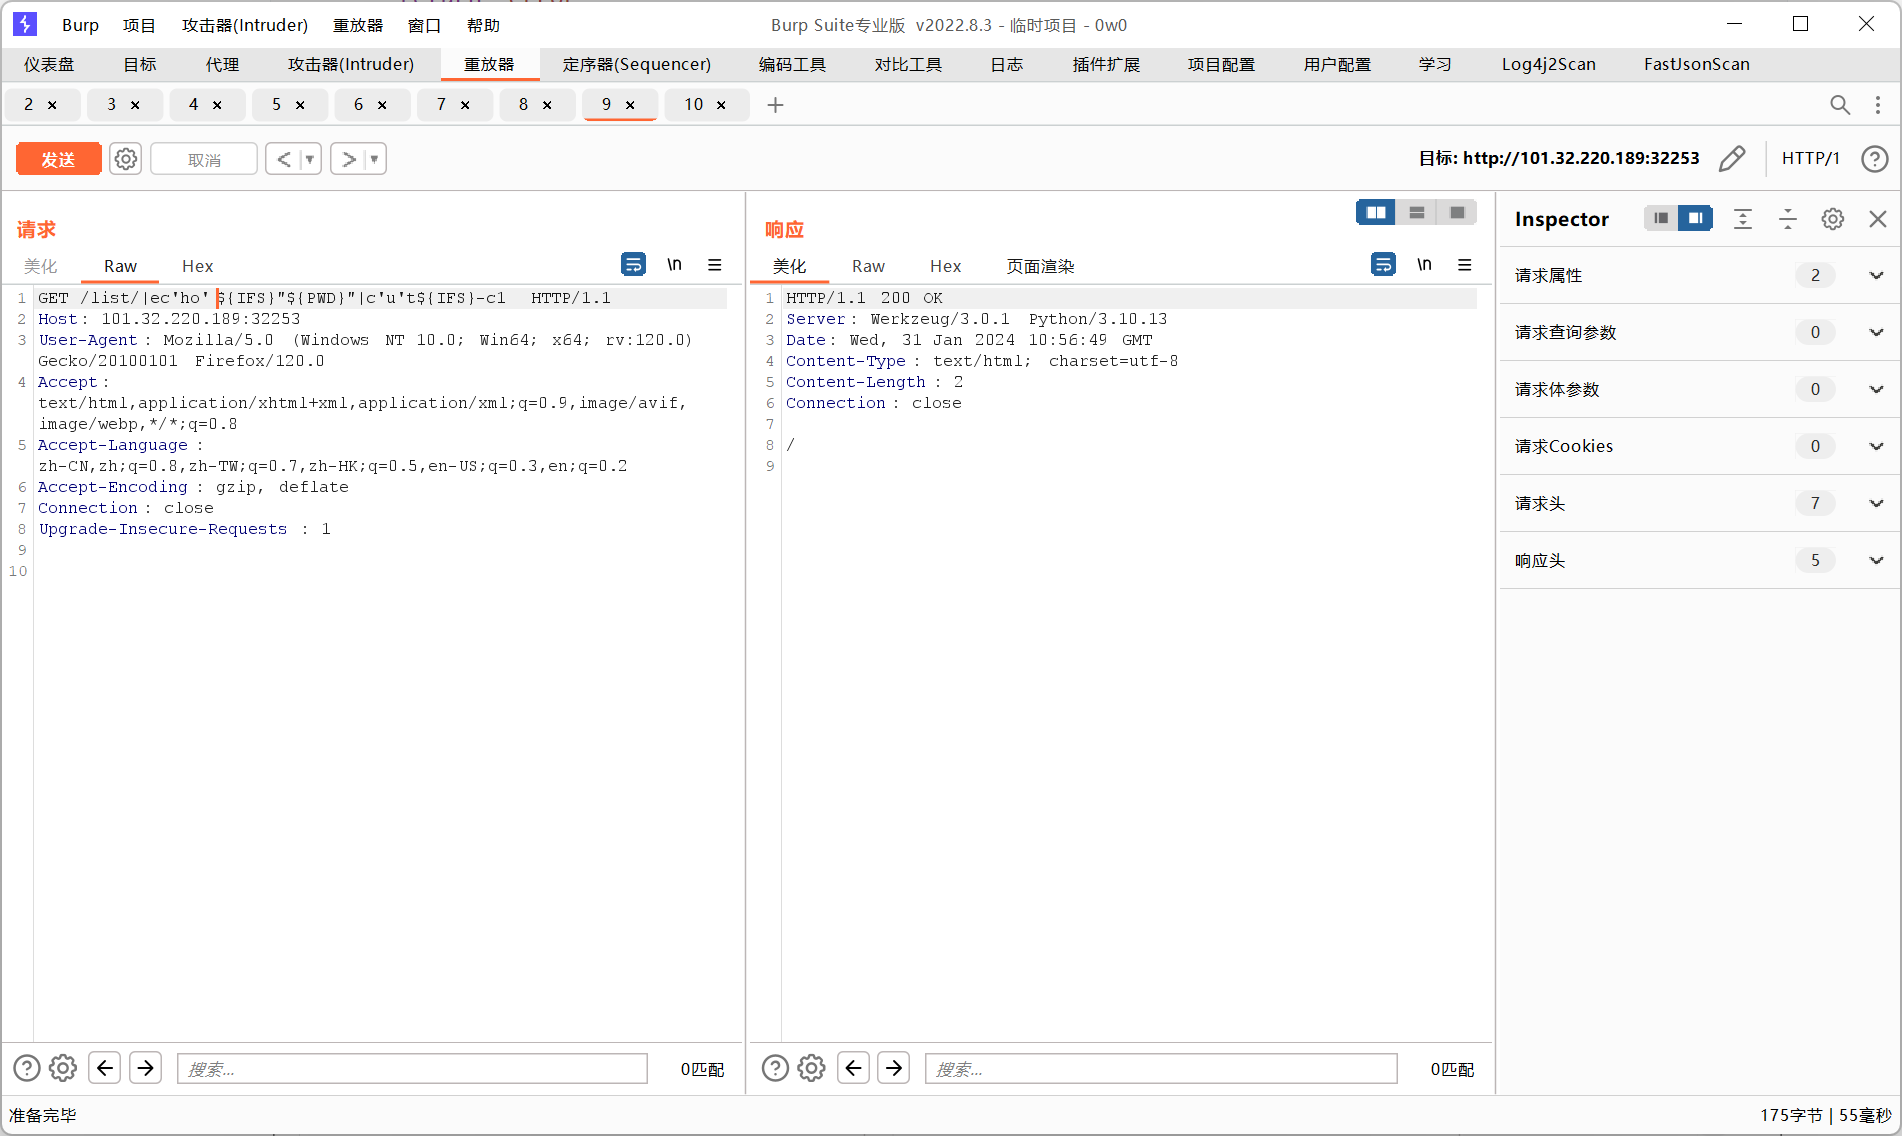Close repeater tab 5

pyautogui.click(x=300, y=105)
